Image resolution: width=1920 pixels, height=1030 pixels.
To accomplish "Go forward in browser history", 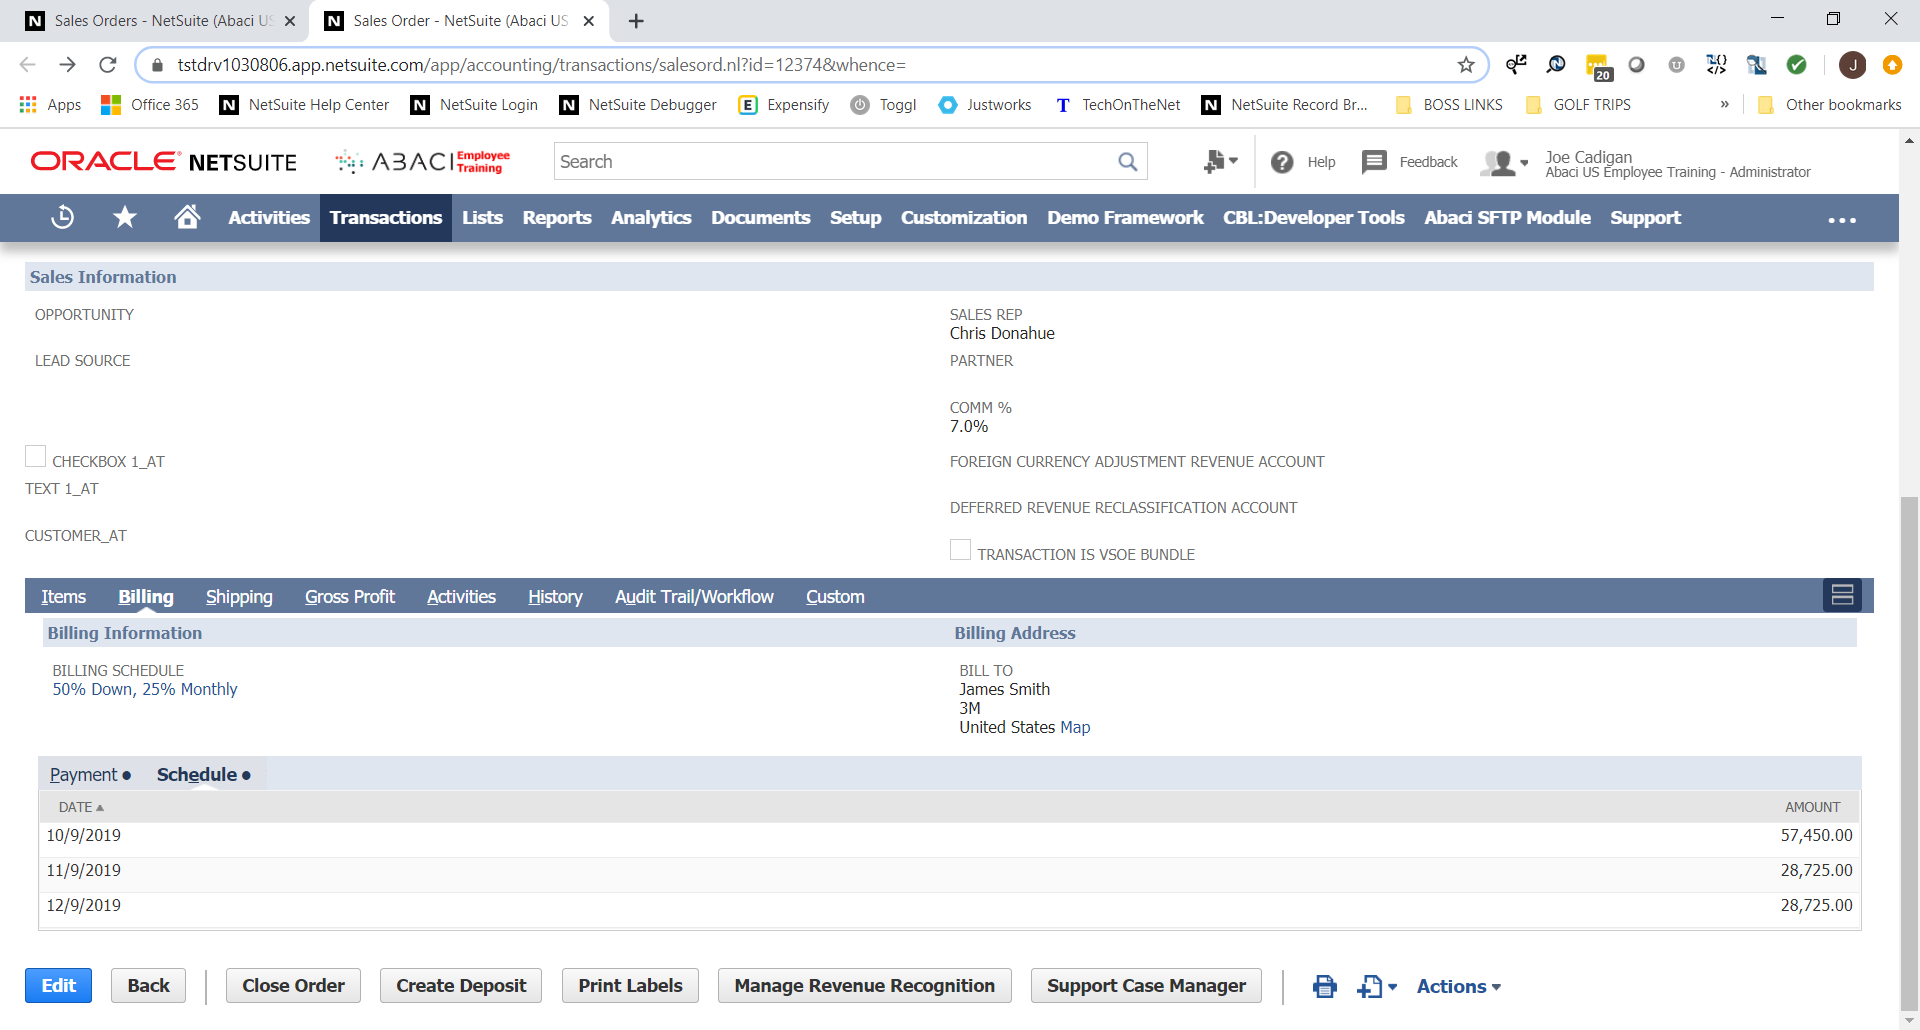I will tap(67, 65).
